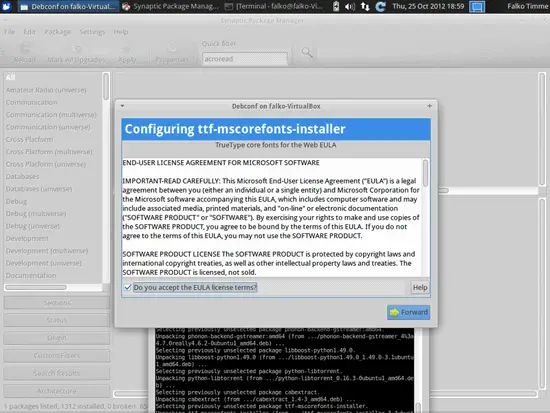The image size is (550, 413).
Task: Click the category list horizontal scrollbar
Action: [53, 287]
